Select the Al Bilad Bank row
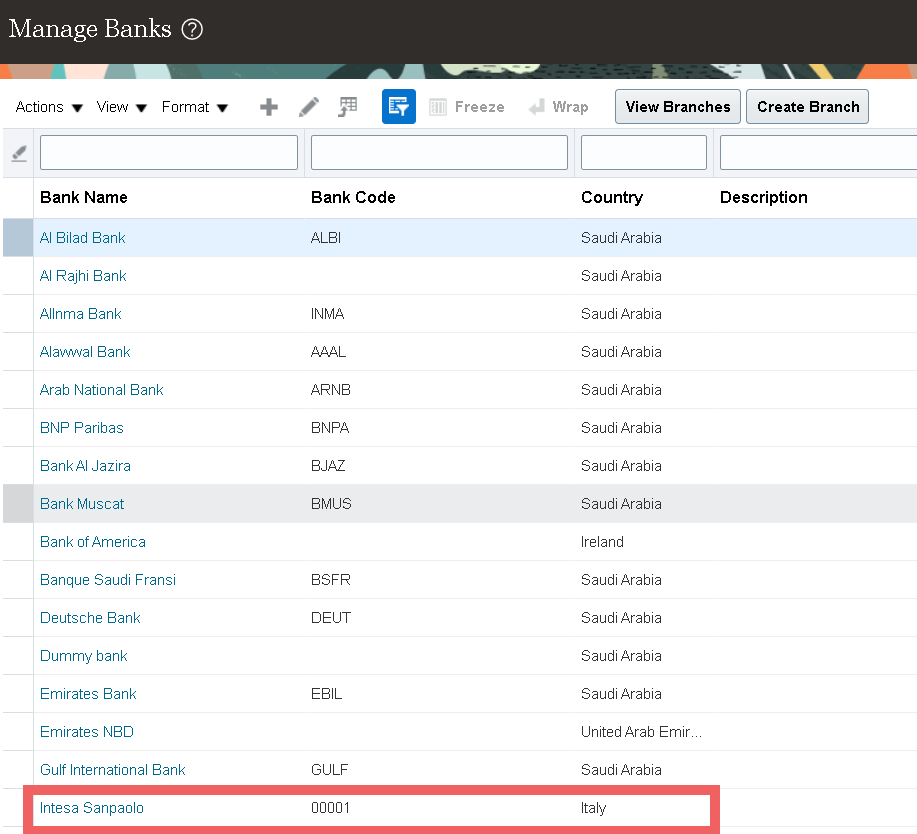 pyautogui.click(x=17, y=238)
